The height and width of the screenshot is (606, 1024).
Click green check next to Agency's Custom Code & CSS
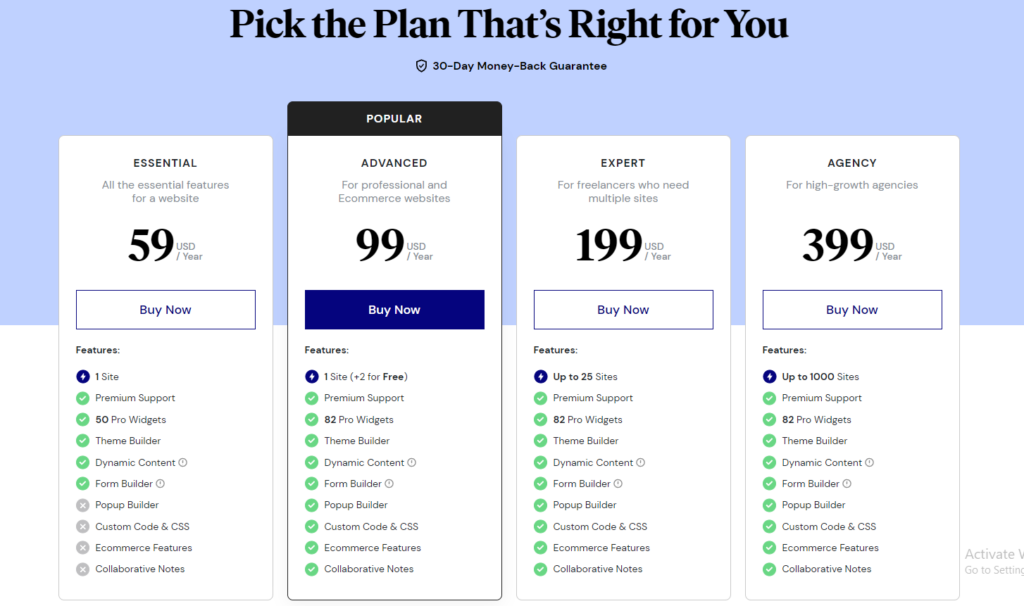[769, 526]
